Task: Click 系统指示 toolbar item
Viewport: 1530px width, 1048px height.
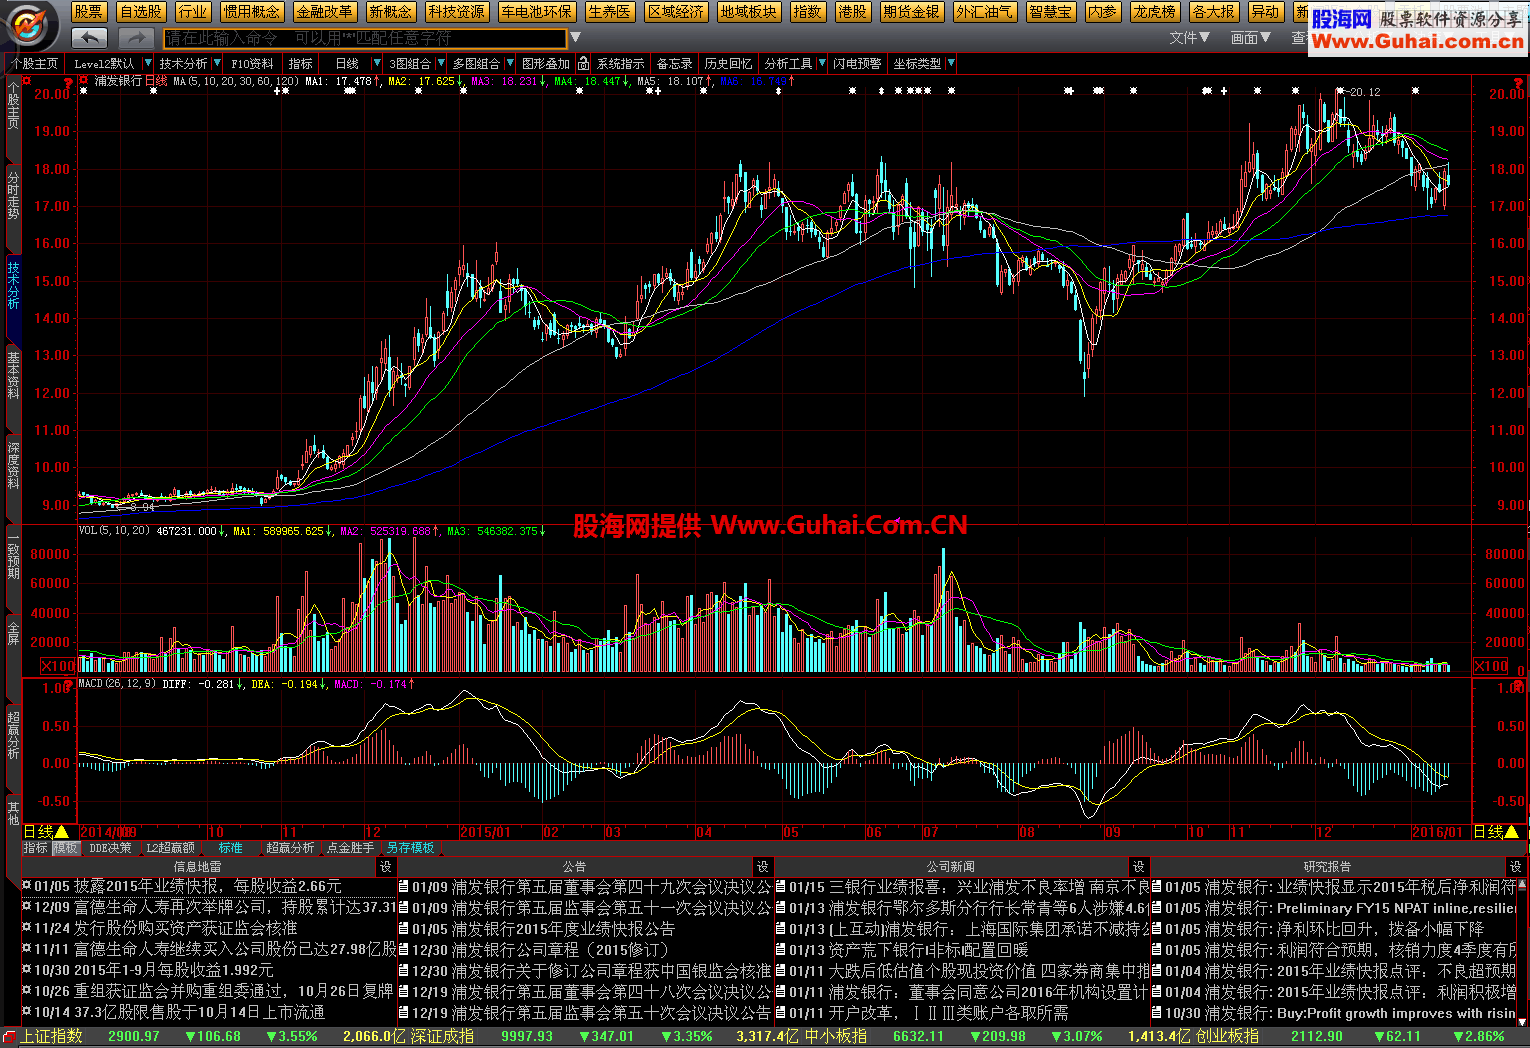Action: coord(621,63)
